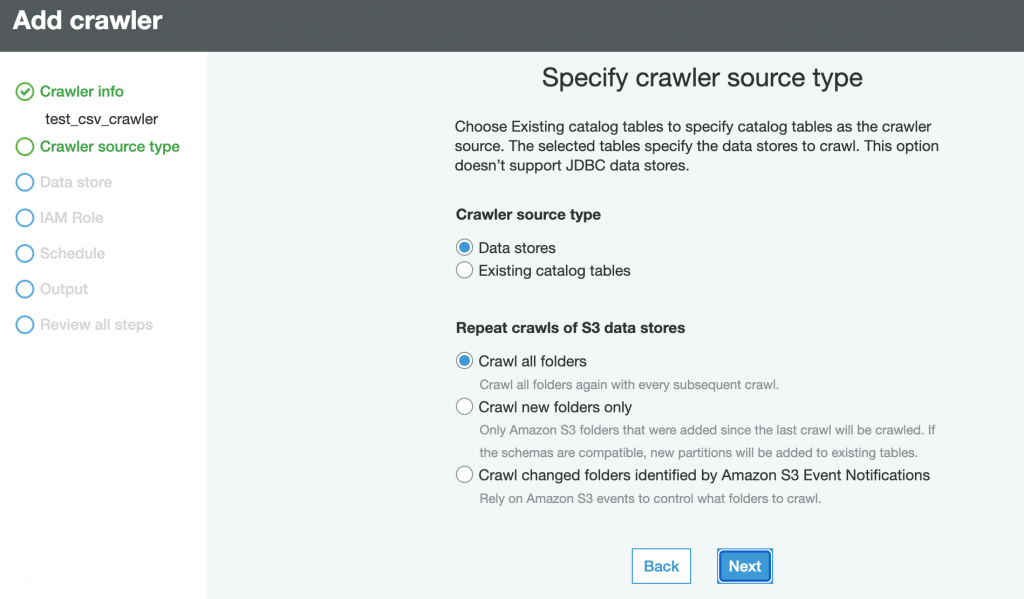Click the circle icon next to Output
This screenshot has width=1024, height=599.
click(25, 289)
